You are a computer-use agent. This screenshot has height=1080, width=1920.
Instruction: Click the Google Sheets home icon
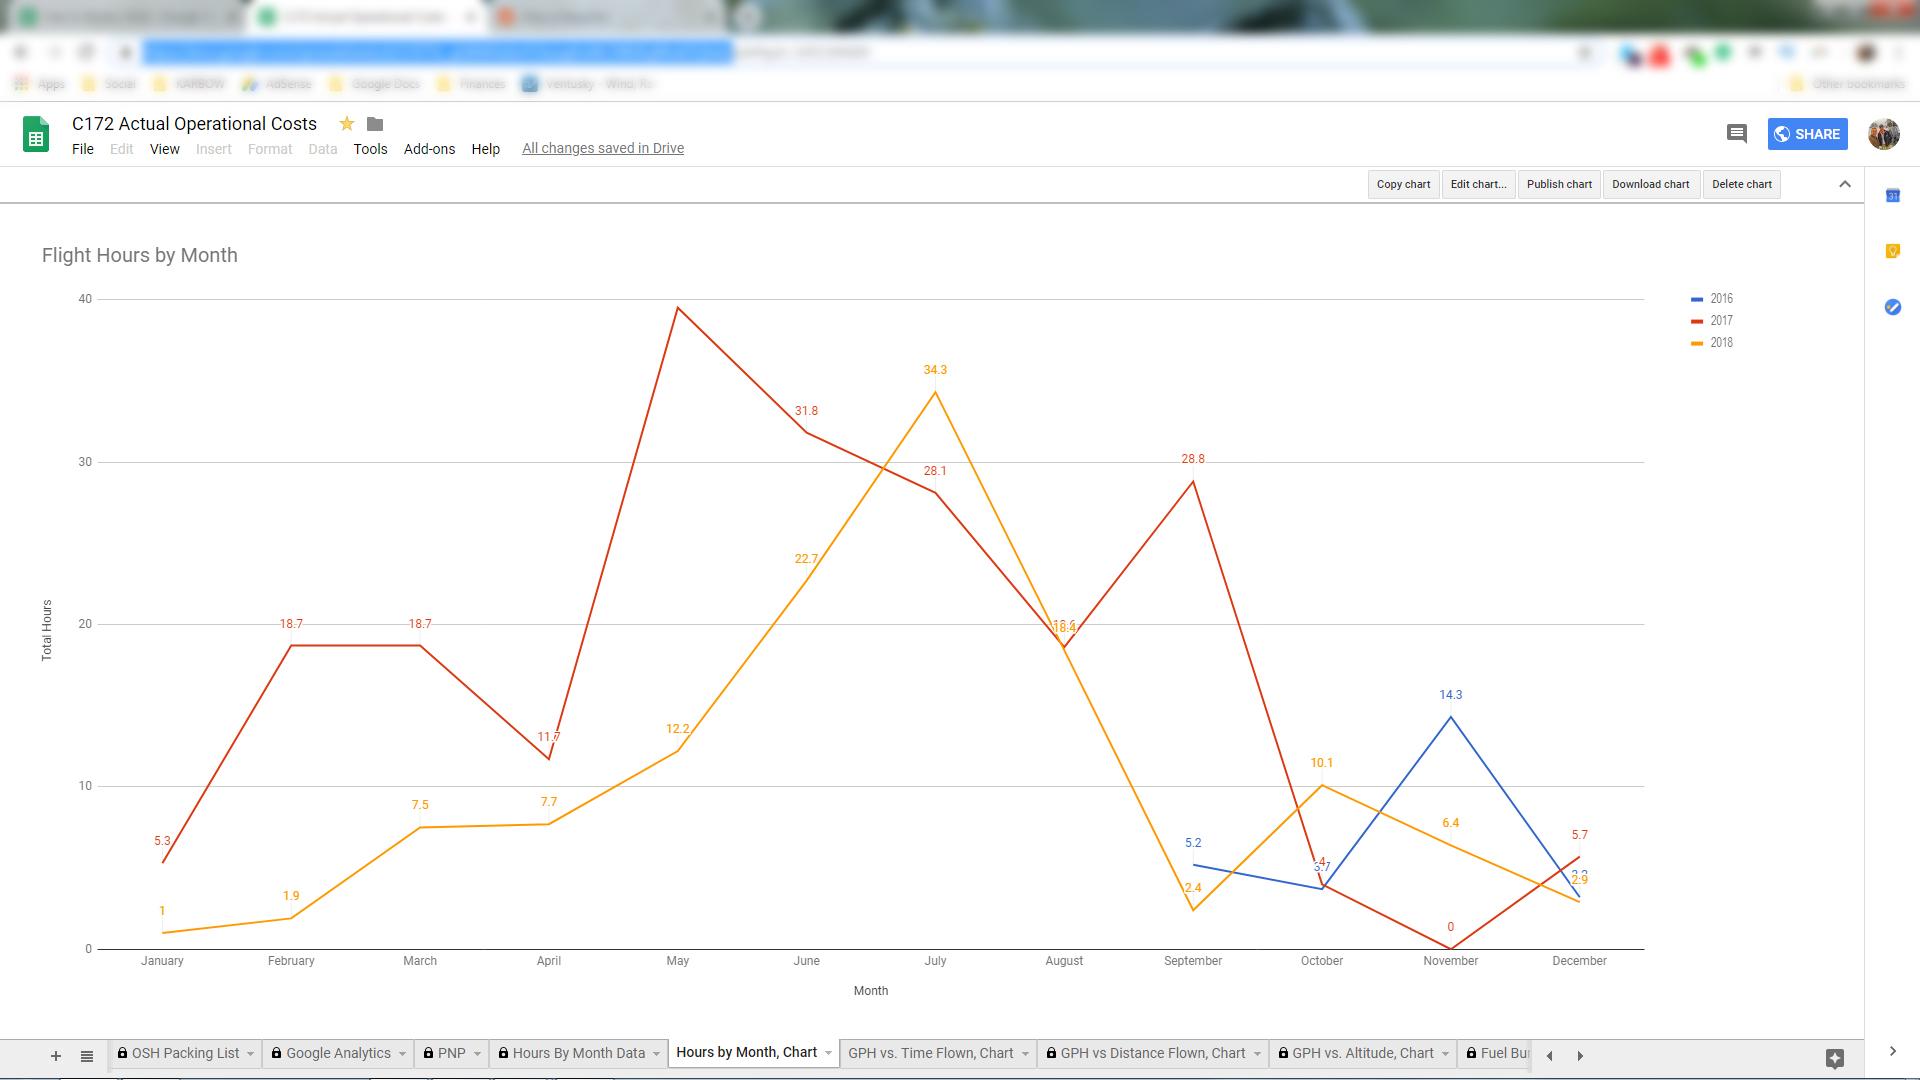click(x=36, y=135)
